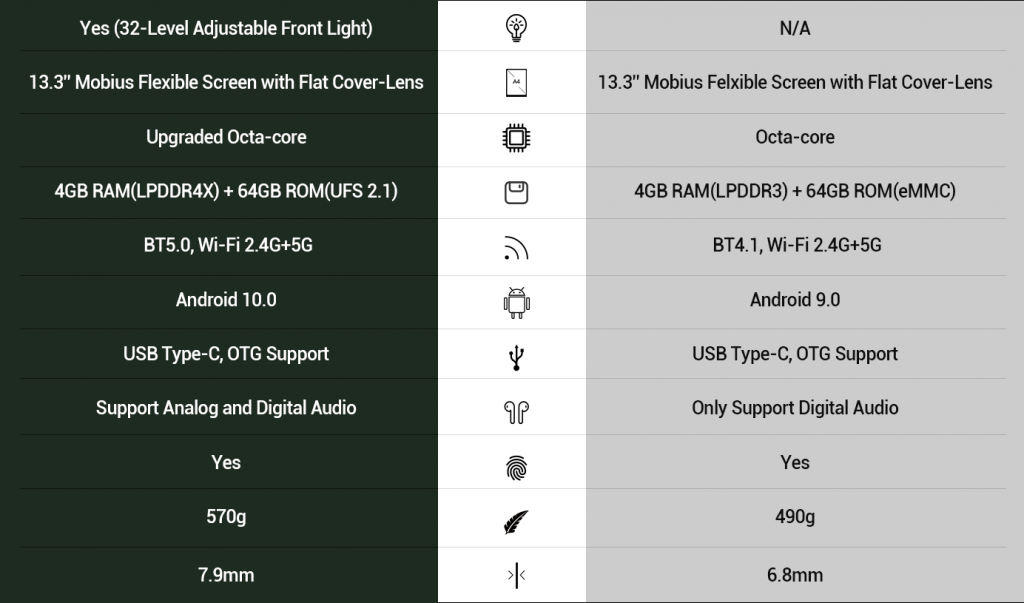Click the 6.8mm thickness value
Screen dimensions: 1024x603
coord(795,575)
